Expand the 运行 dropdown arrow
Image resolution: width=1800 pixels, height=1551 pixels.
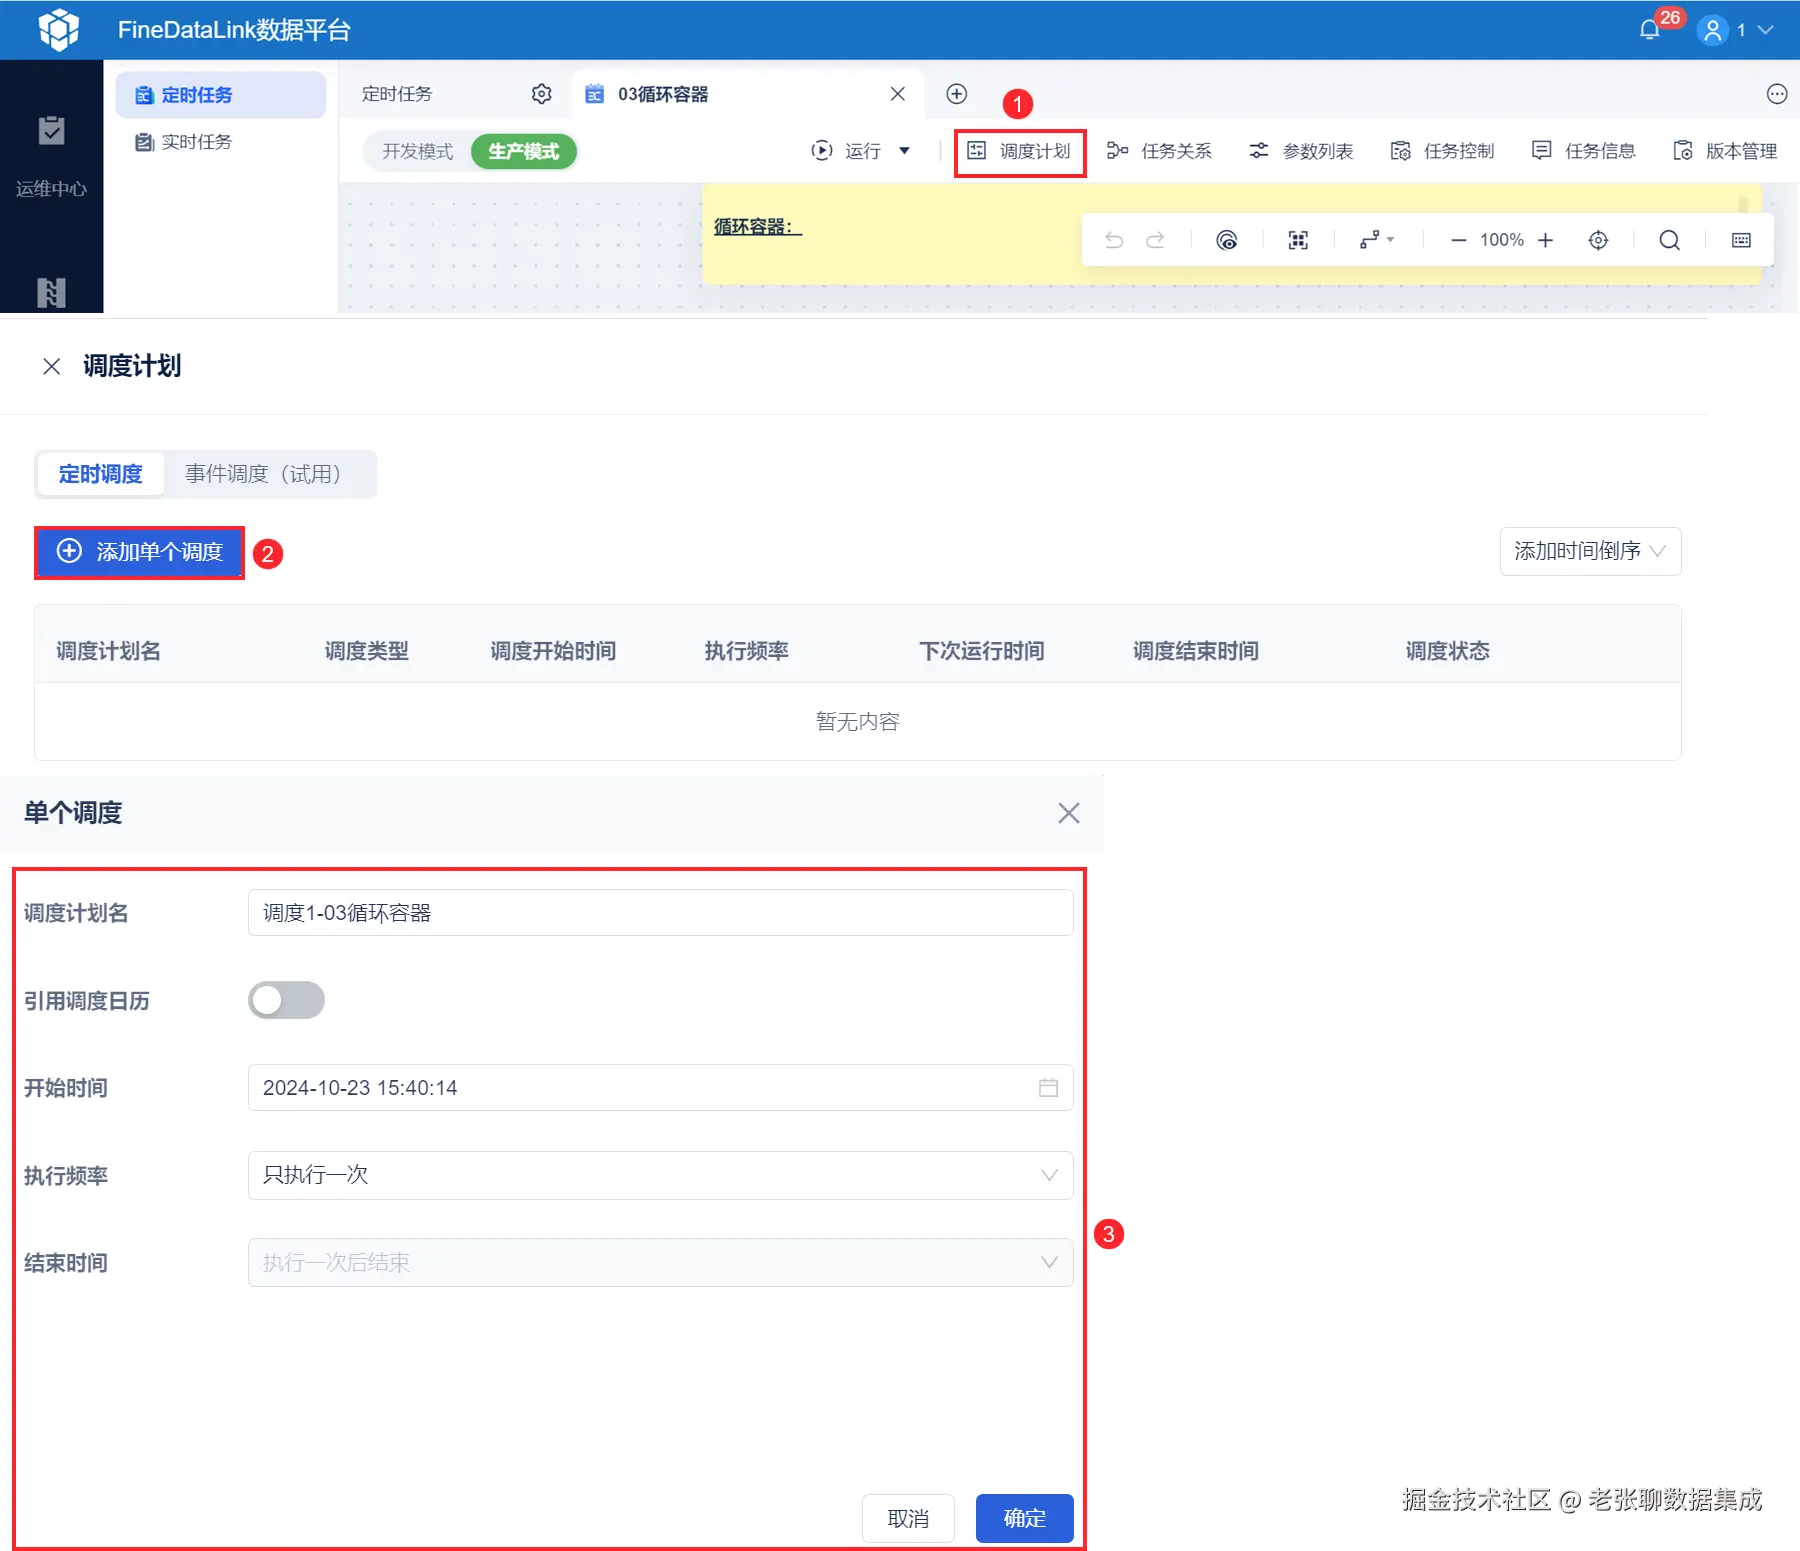905,151
